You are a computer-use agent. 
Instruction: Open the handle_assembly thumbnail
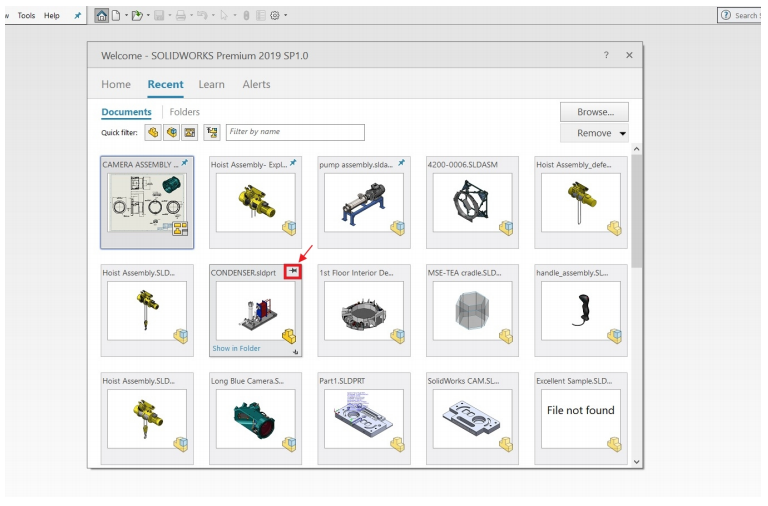tap(581, 311)
